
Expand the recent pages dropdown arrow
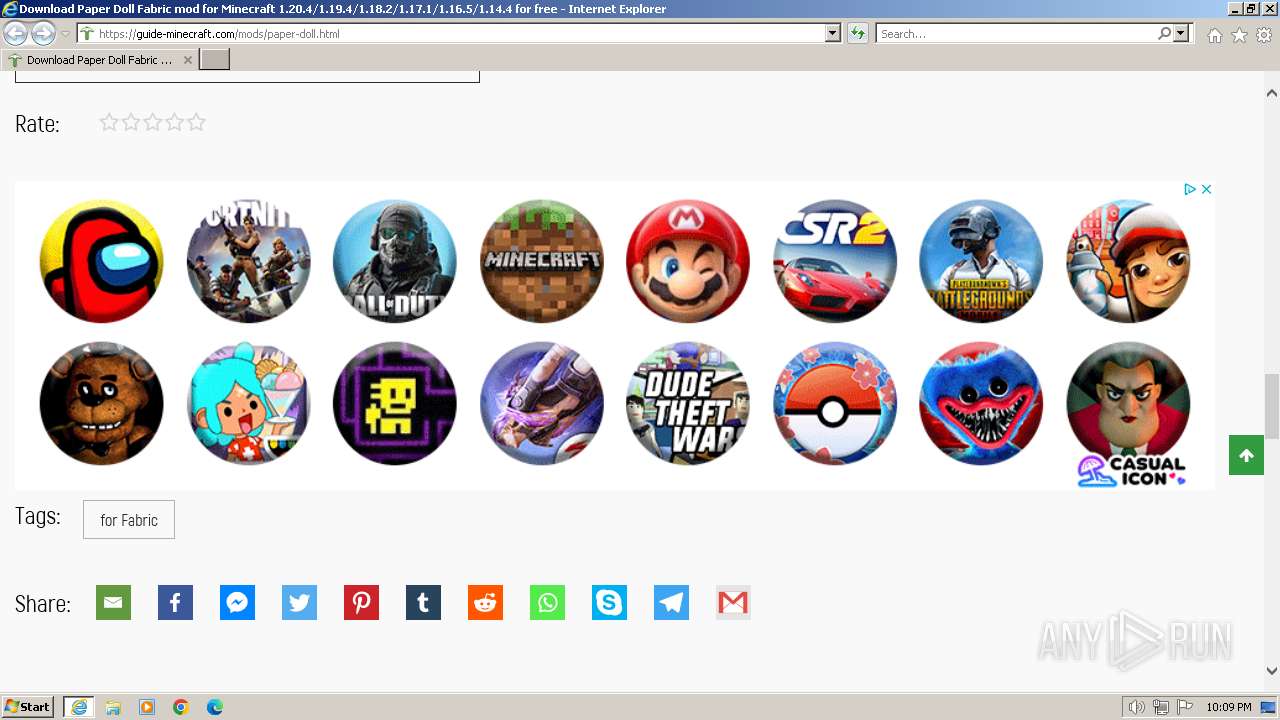pyautogui.click(x=65, y=34)
